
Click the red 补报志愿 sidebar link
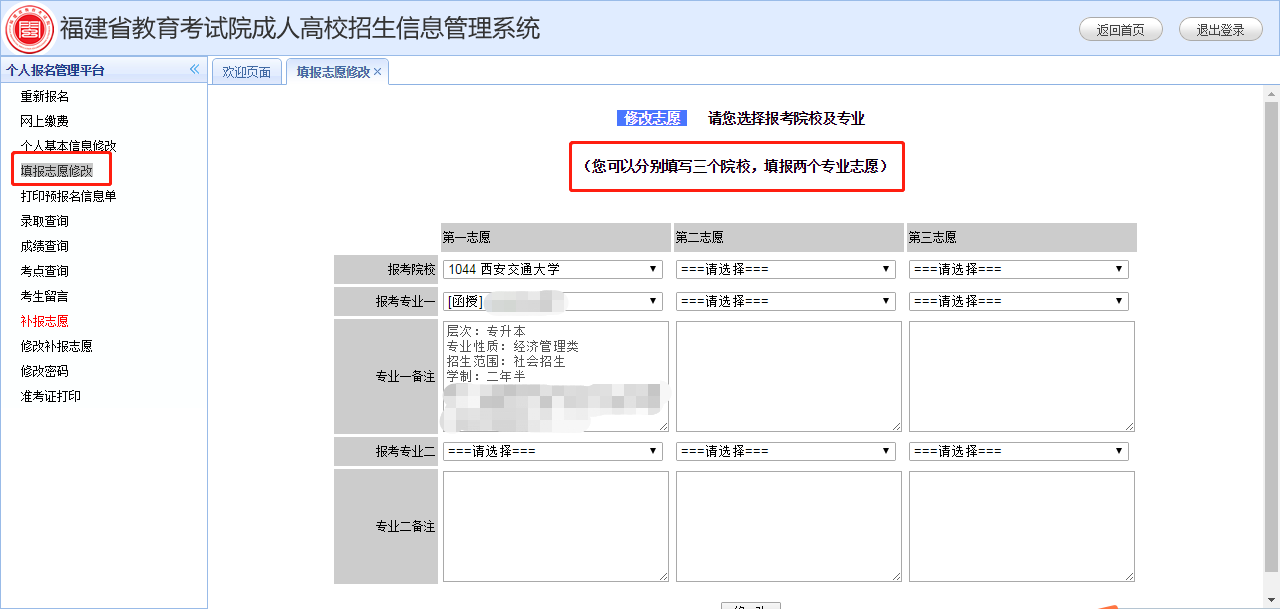coord(45,321)
